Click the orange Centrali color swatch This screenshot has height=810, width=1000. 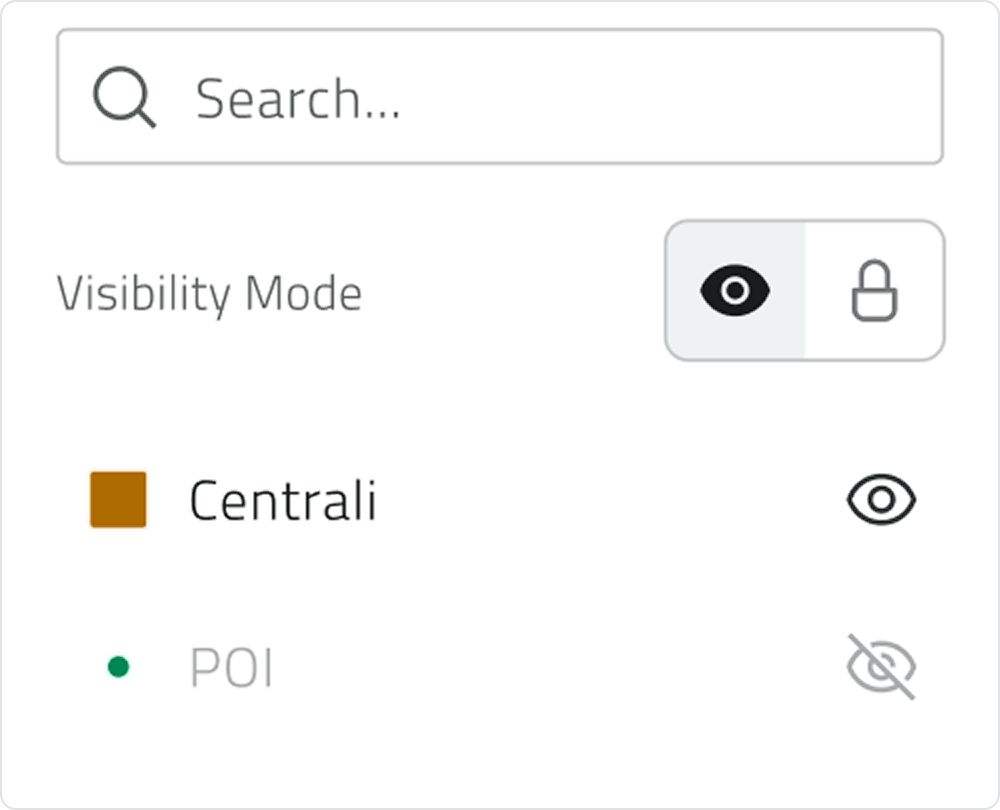118,499
